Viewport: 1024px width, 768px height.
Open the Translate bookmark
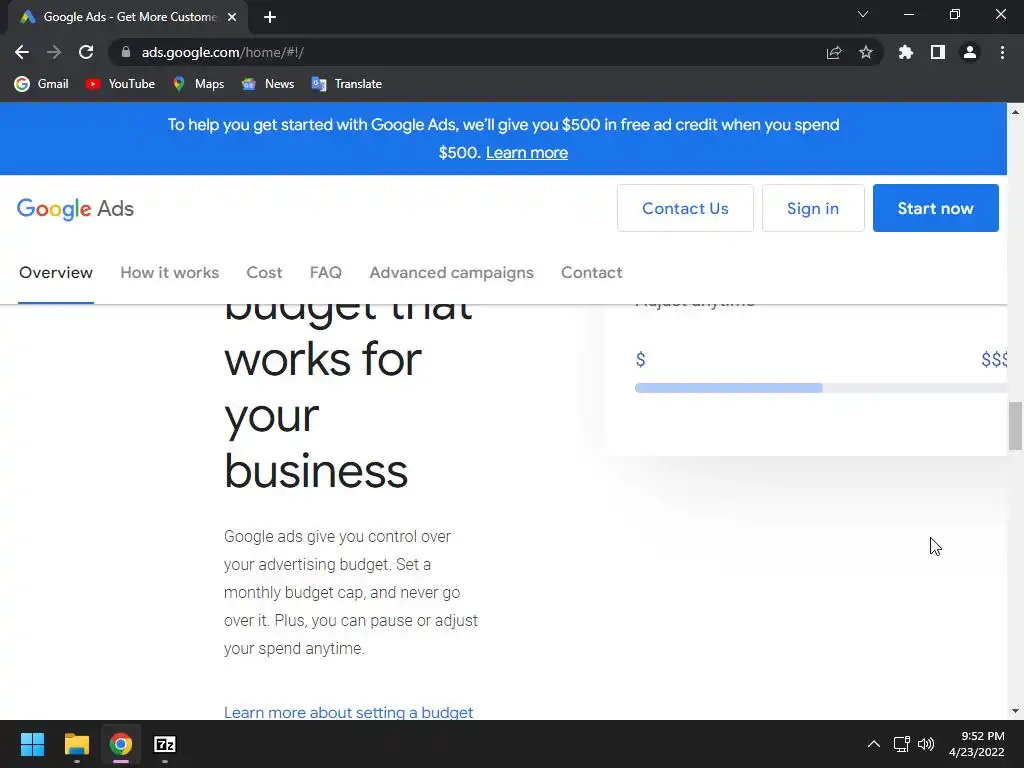(347, 84)
